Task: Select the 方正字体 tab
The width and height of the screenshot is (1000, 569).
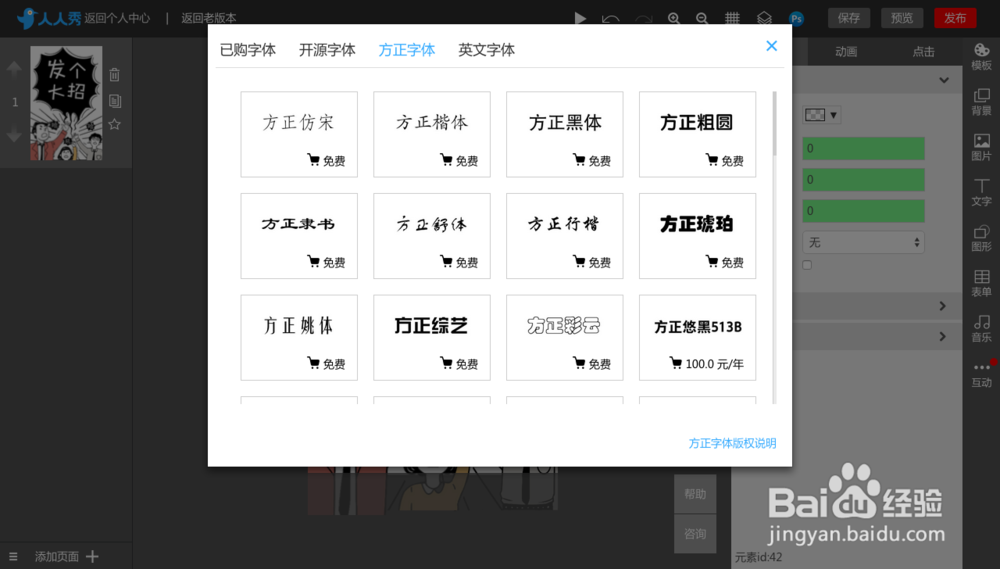Action: [x=407, y=50]
